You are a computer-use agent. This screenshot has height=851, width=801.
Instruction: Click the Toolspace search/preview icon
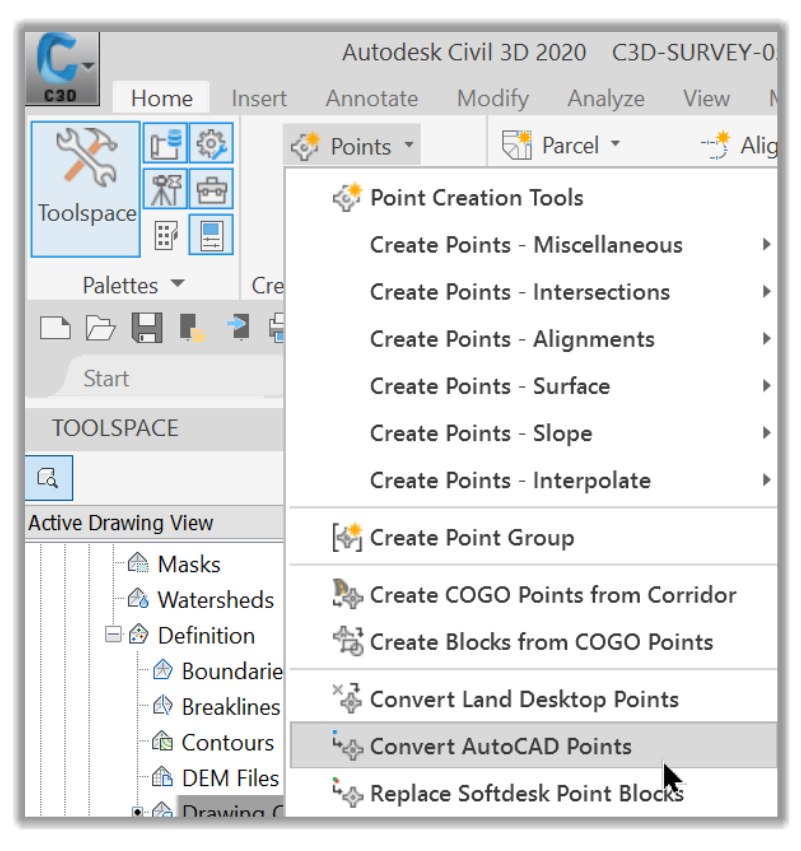coord(48,478)
